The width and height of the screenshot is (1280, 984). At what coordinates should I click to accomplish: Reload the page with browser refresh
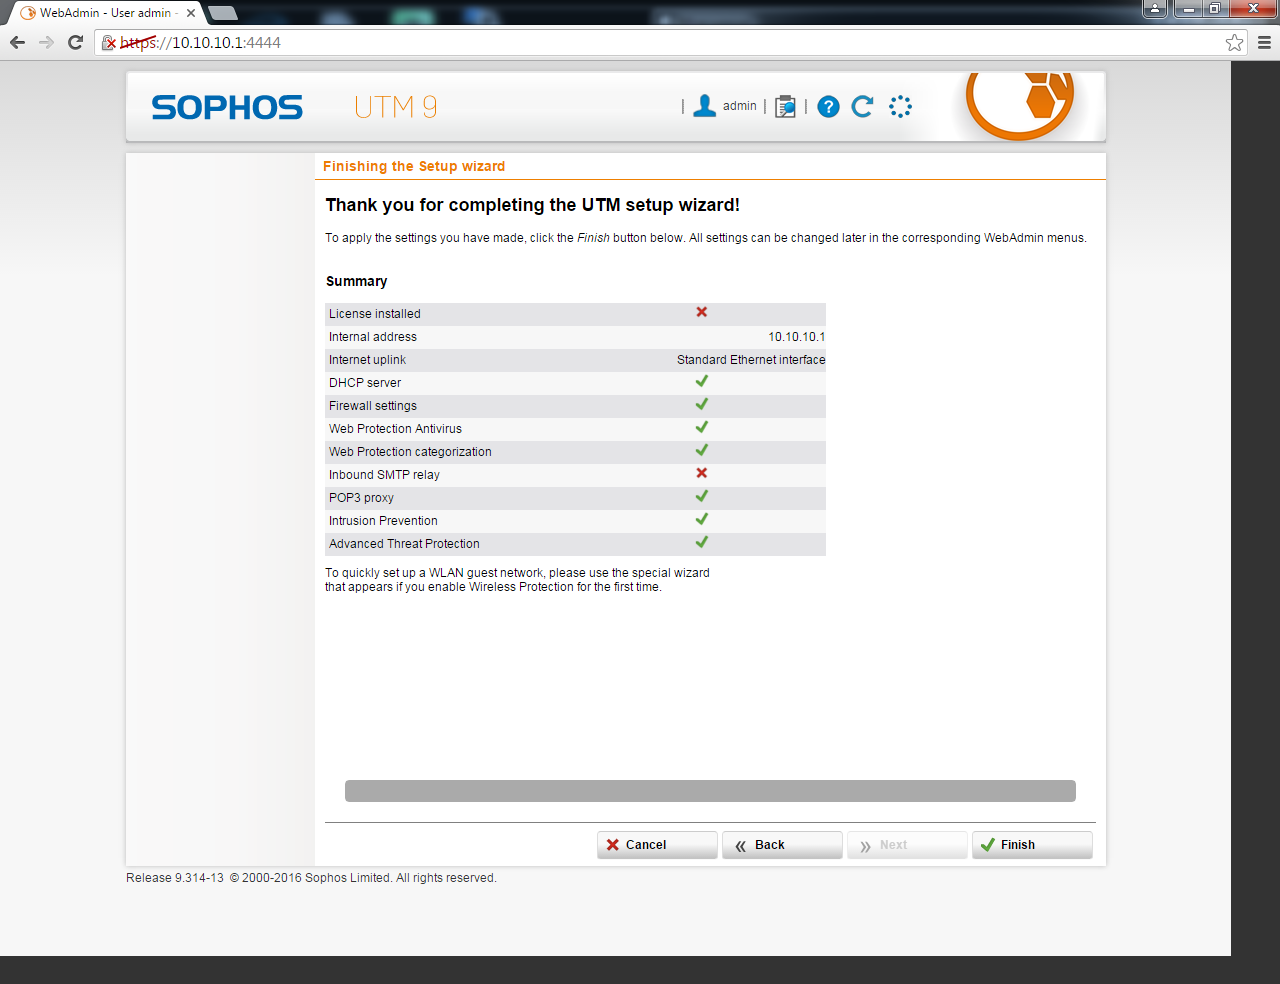point(75,42)
